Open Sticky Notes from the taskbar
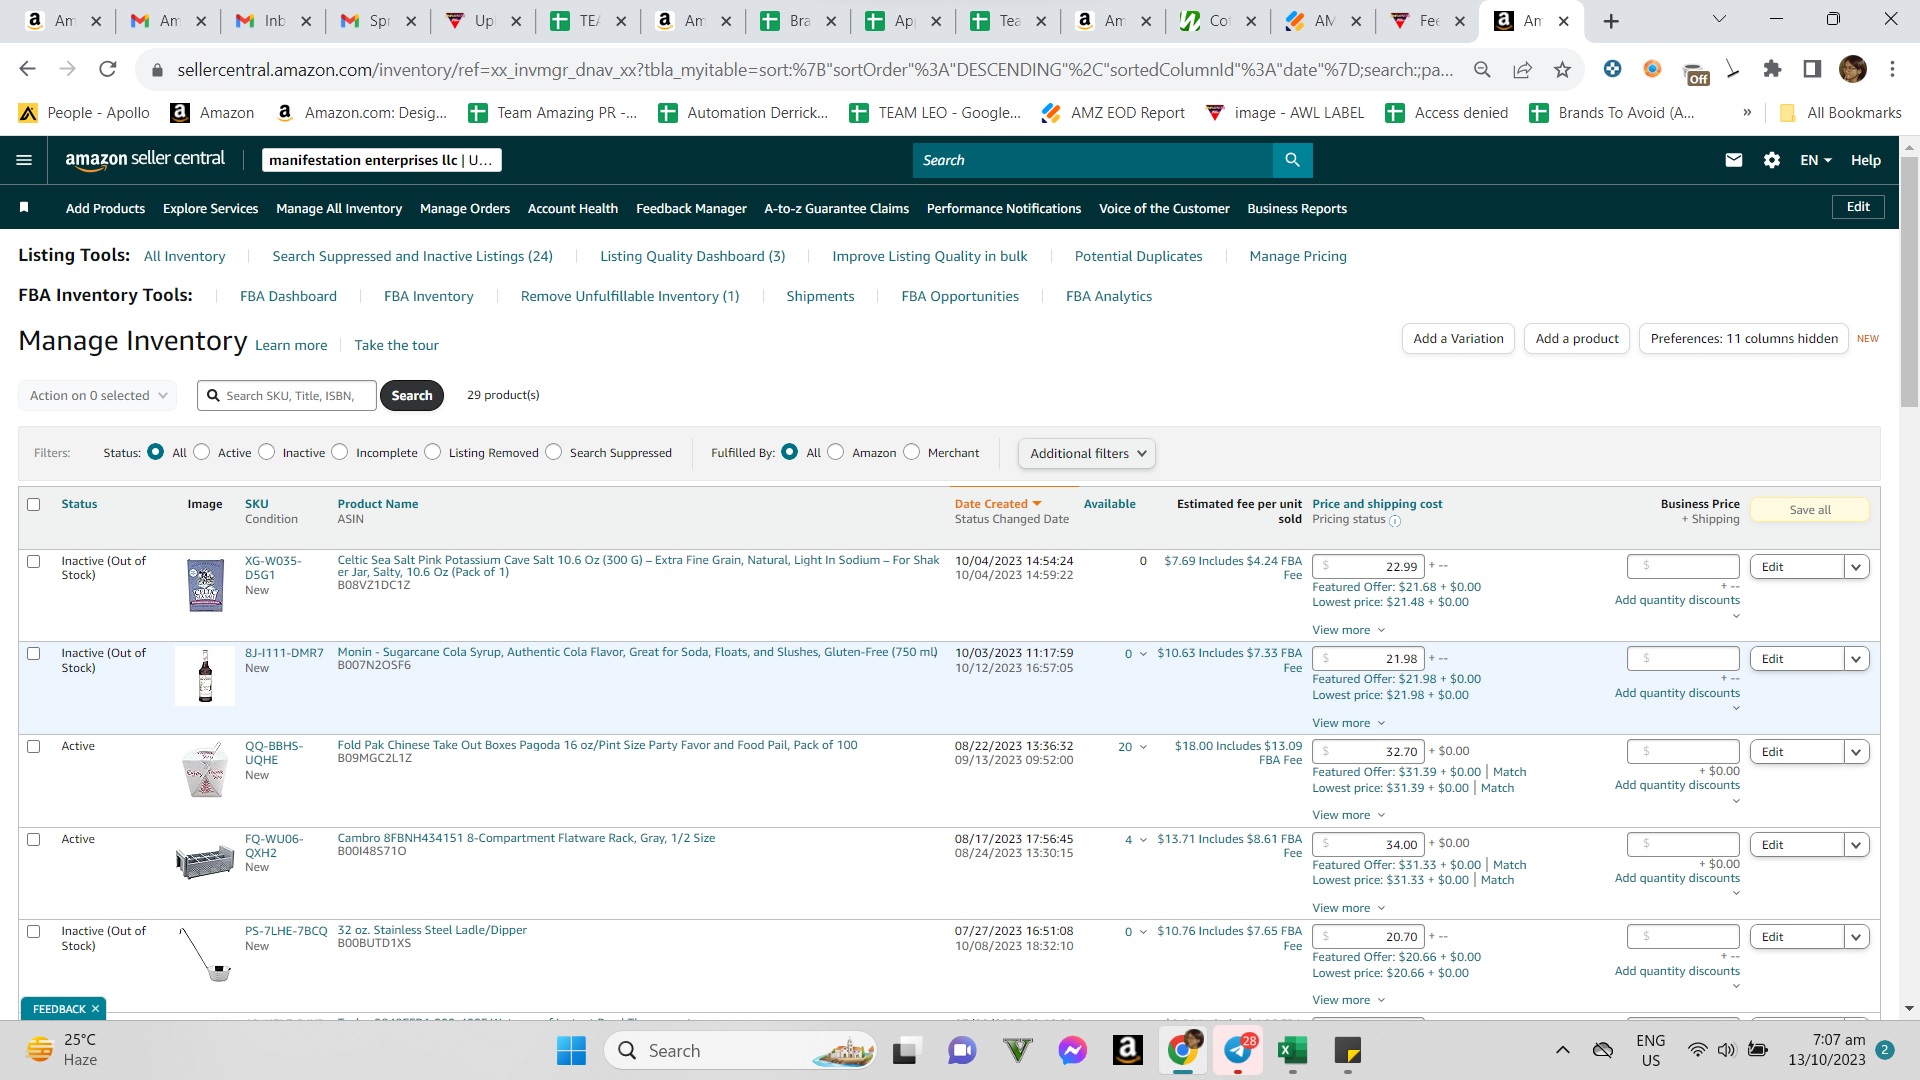This screenshot has height=1080, width=1920. click(x=1347, y=1050)
